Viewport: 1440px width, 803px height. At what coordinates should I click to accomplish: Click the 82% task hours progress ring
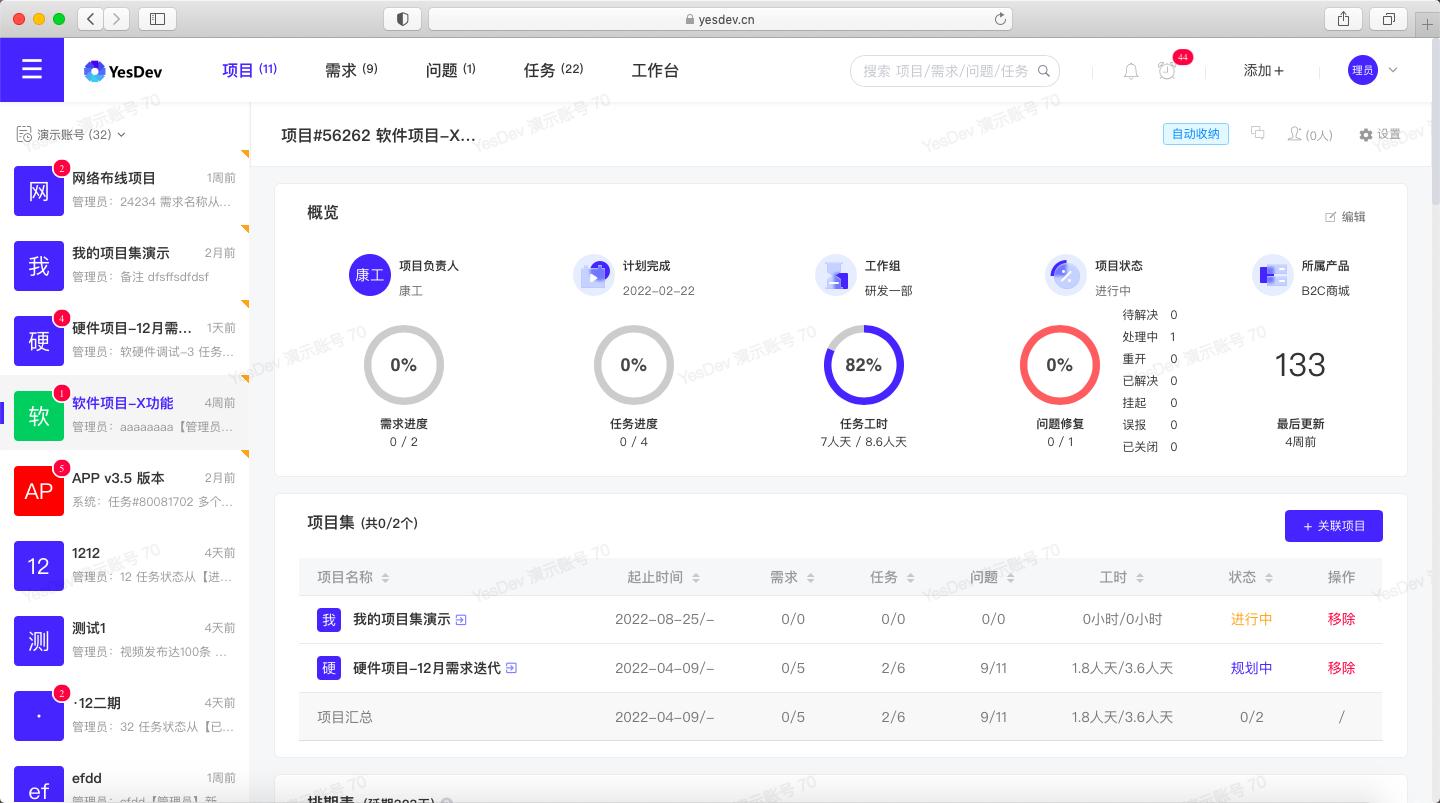coord(864,365)
